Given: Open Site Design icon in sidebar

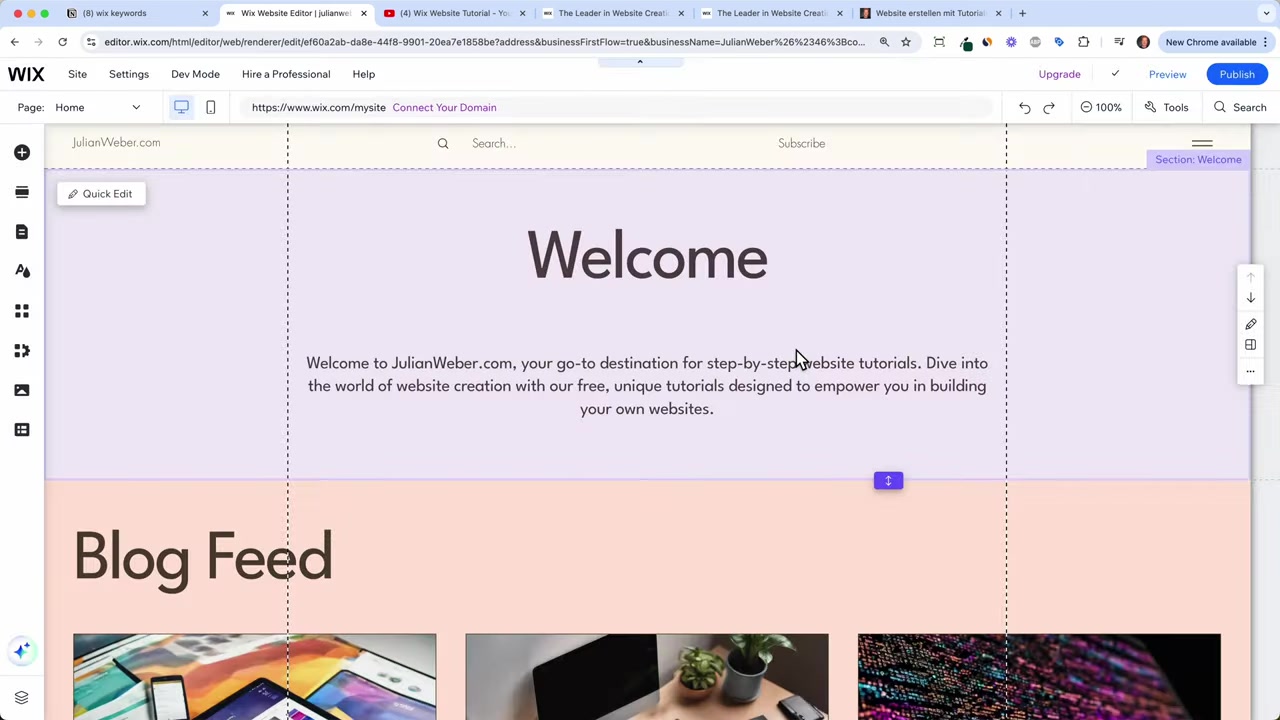Looking at the screenshot, I should 22,271.
